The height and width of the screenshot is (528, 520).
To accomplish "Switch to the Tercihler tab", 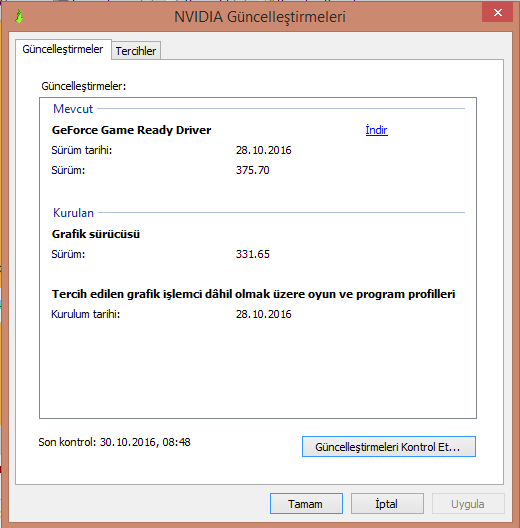I will coord(136,51).
